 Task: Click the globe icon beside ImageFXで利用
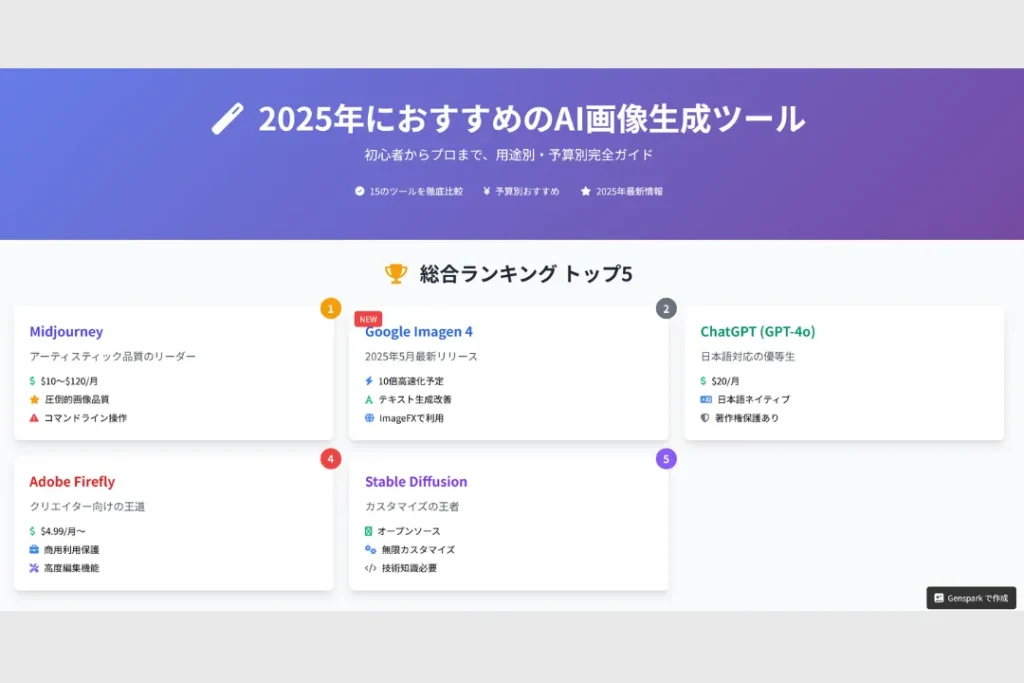click(370, 418)
